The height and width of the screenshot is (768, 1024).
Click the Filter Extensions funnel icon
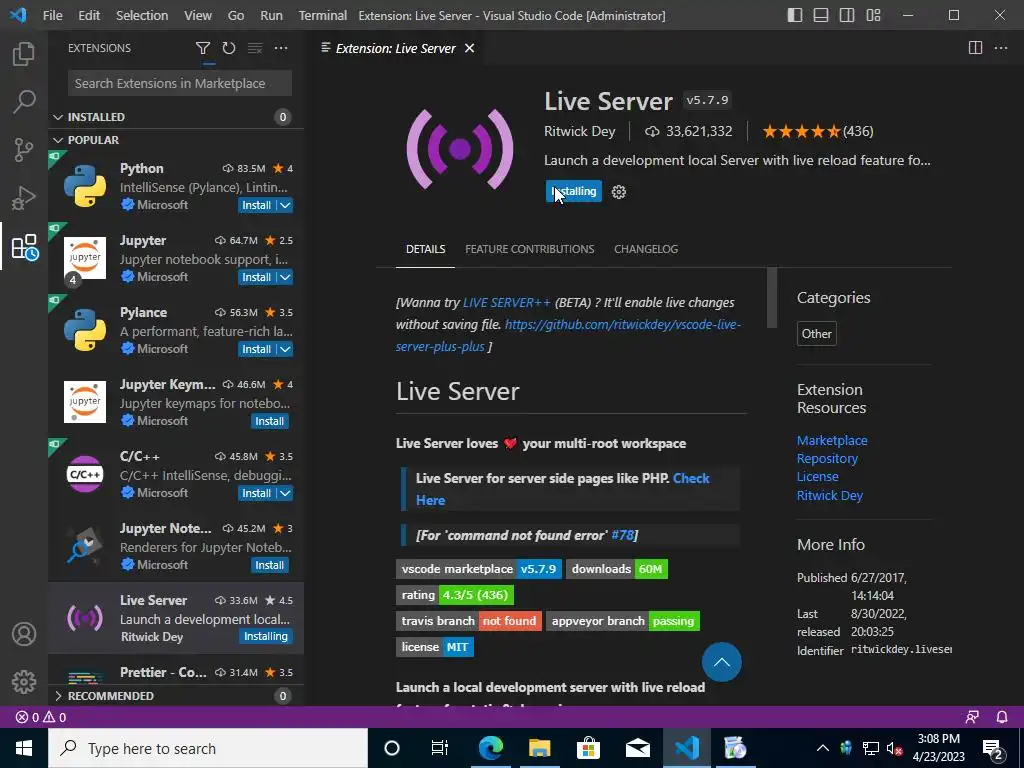click(x=203, y=48)
